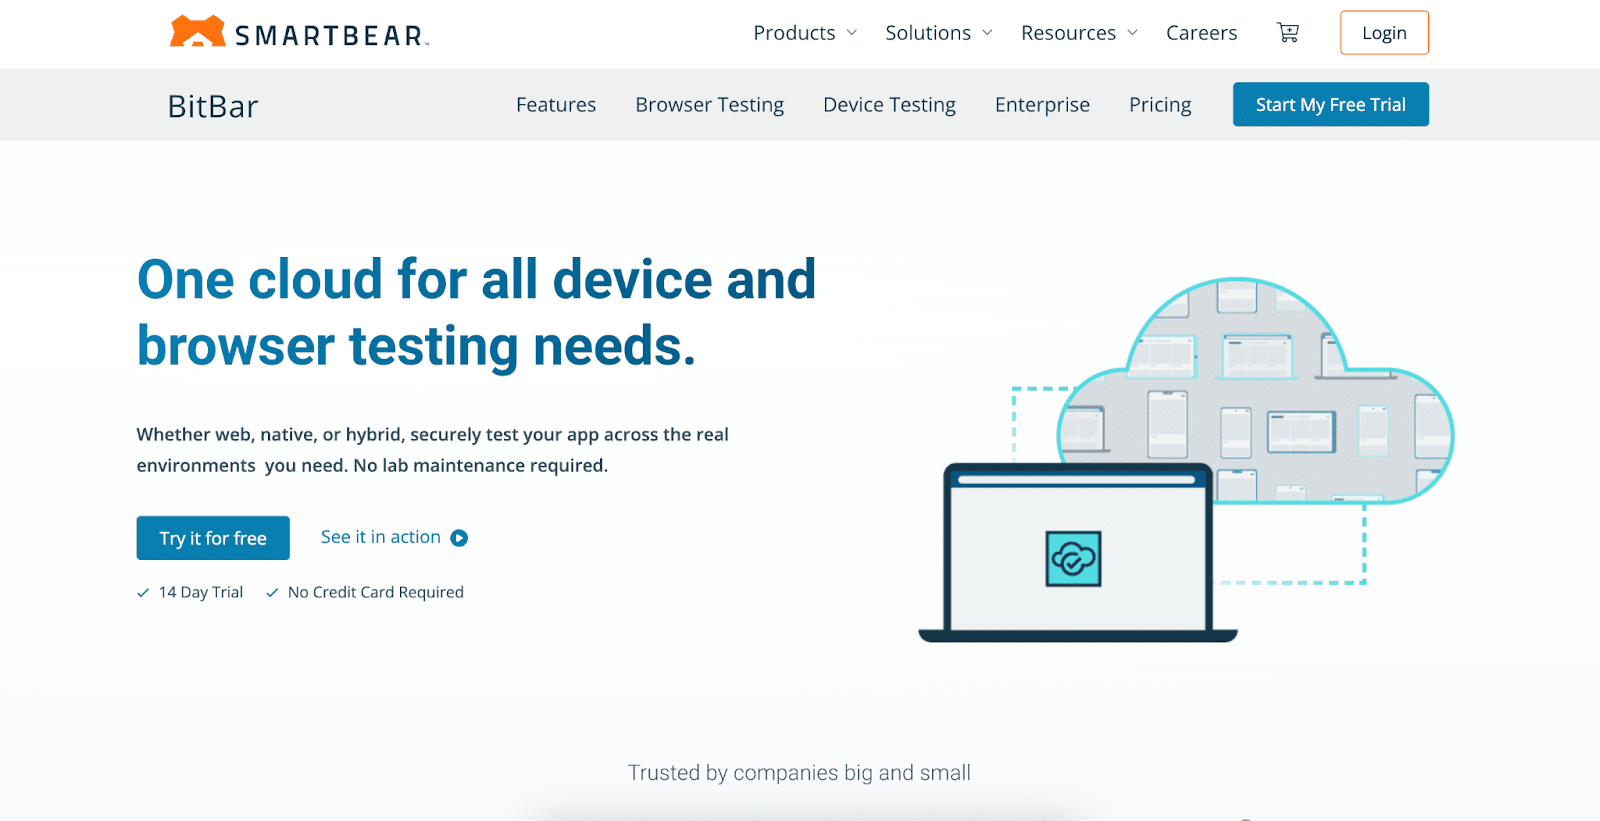View the Pricing page
1600x821 pixels.
coord(1160,105)
